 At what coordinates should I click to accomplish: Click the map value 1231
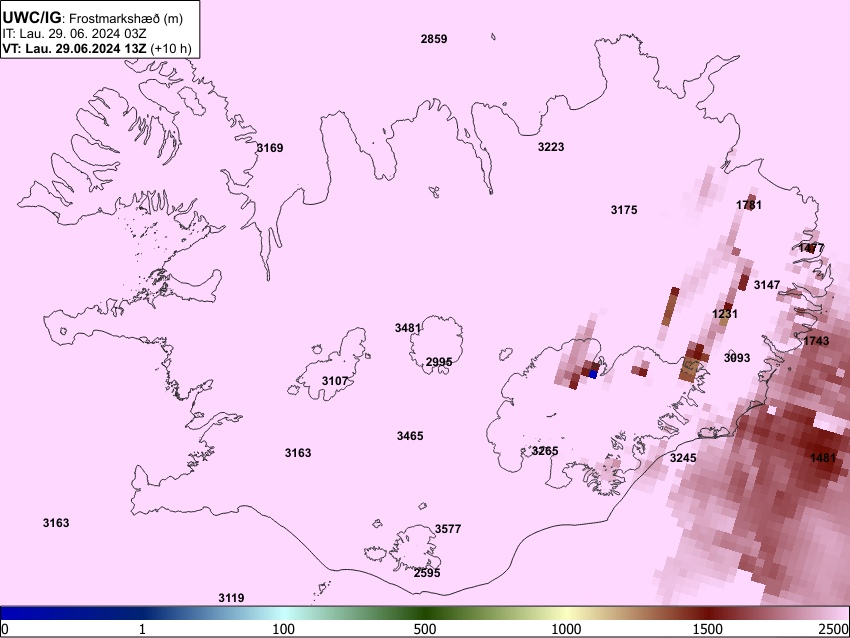coord(725,314)
